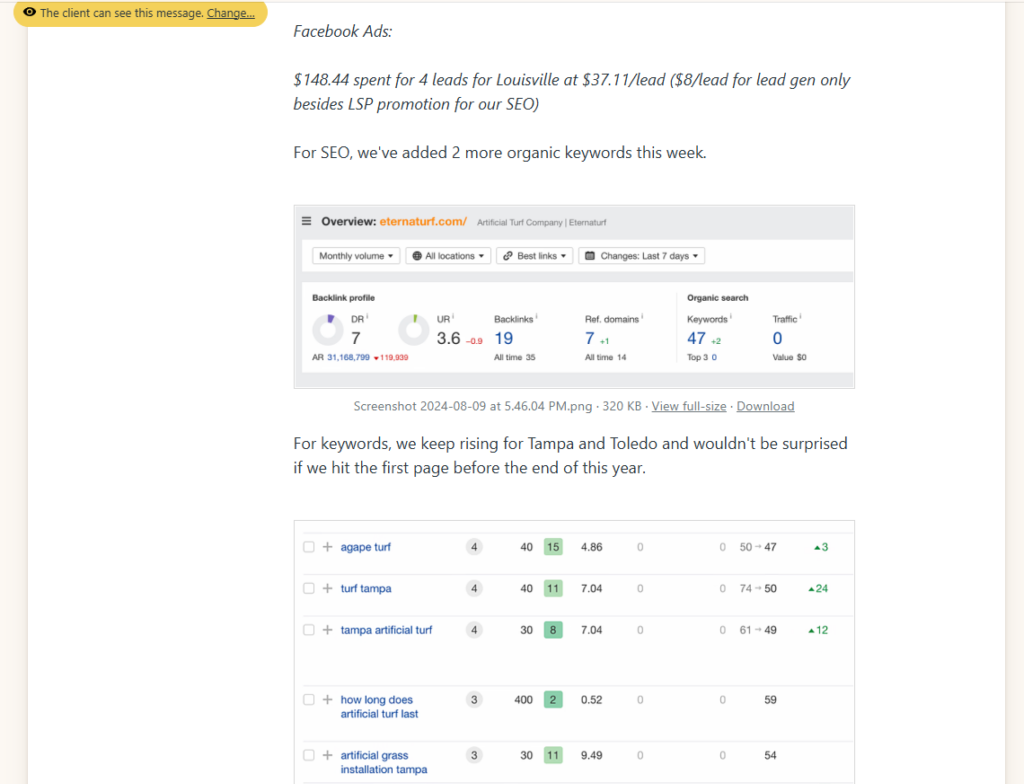Click the Download link below the screenshot
This screenshot has width=1024, height=784.
765,406
